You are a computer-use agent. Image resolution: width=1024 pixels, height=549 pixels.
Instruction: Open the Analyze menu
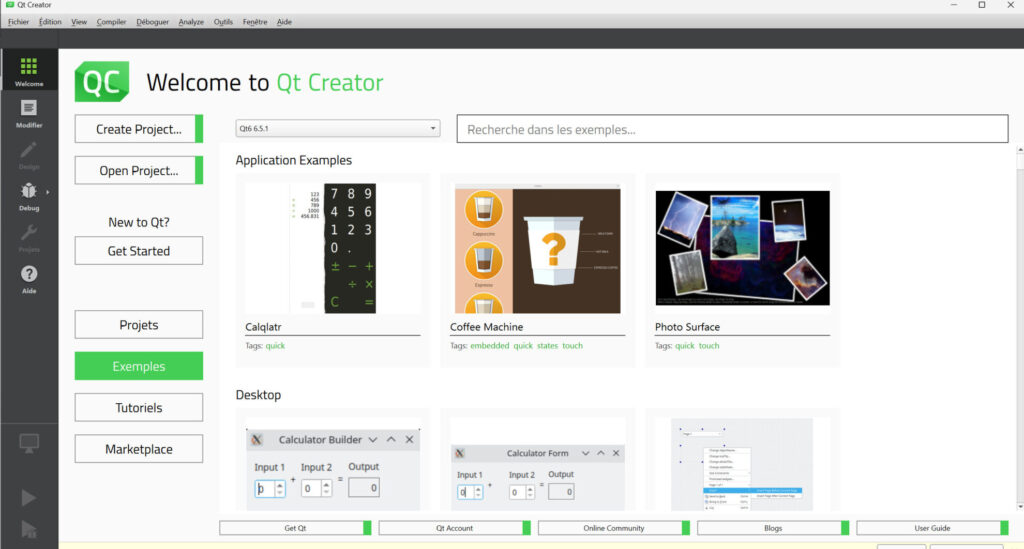(191, 22)
